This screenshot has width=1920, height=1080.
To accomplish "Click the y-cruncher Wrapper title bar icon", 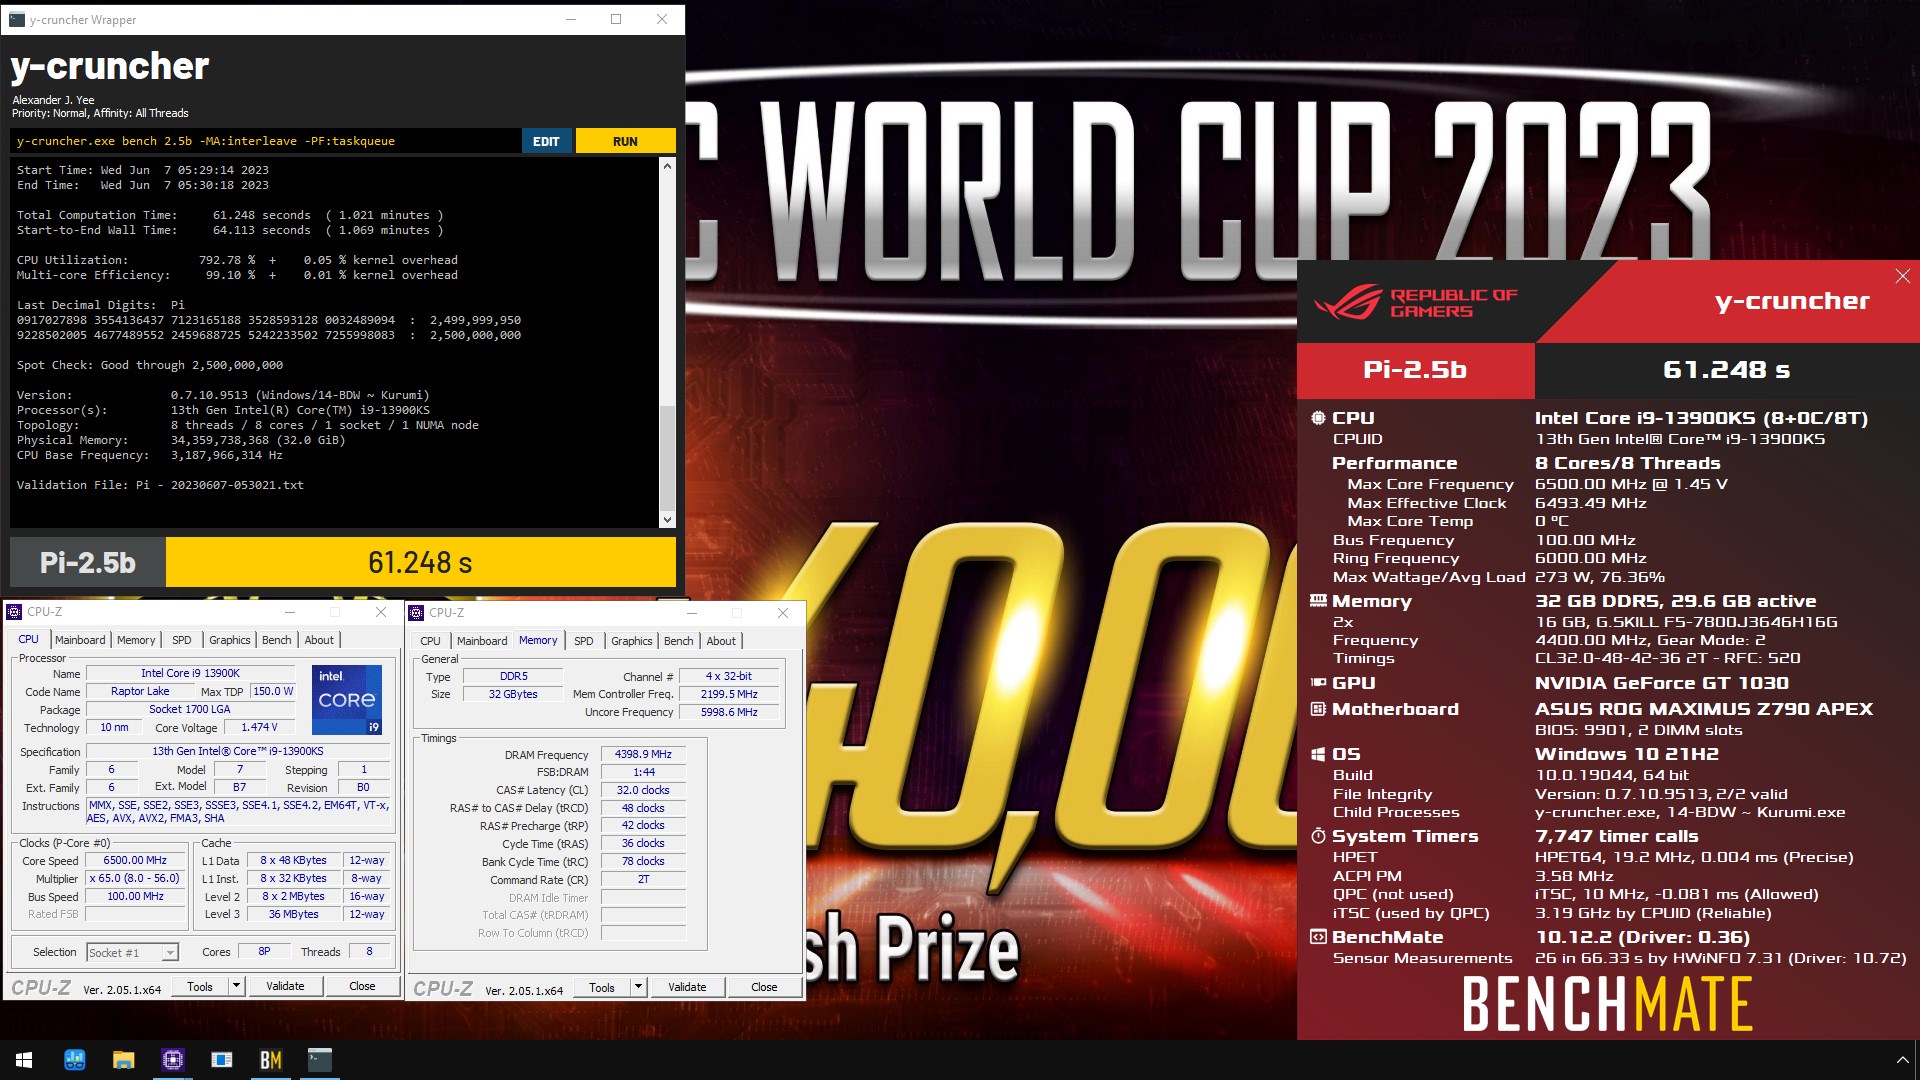I will tap(16, 19).
